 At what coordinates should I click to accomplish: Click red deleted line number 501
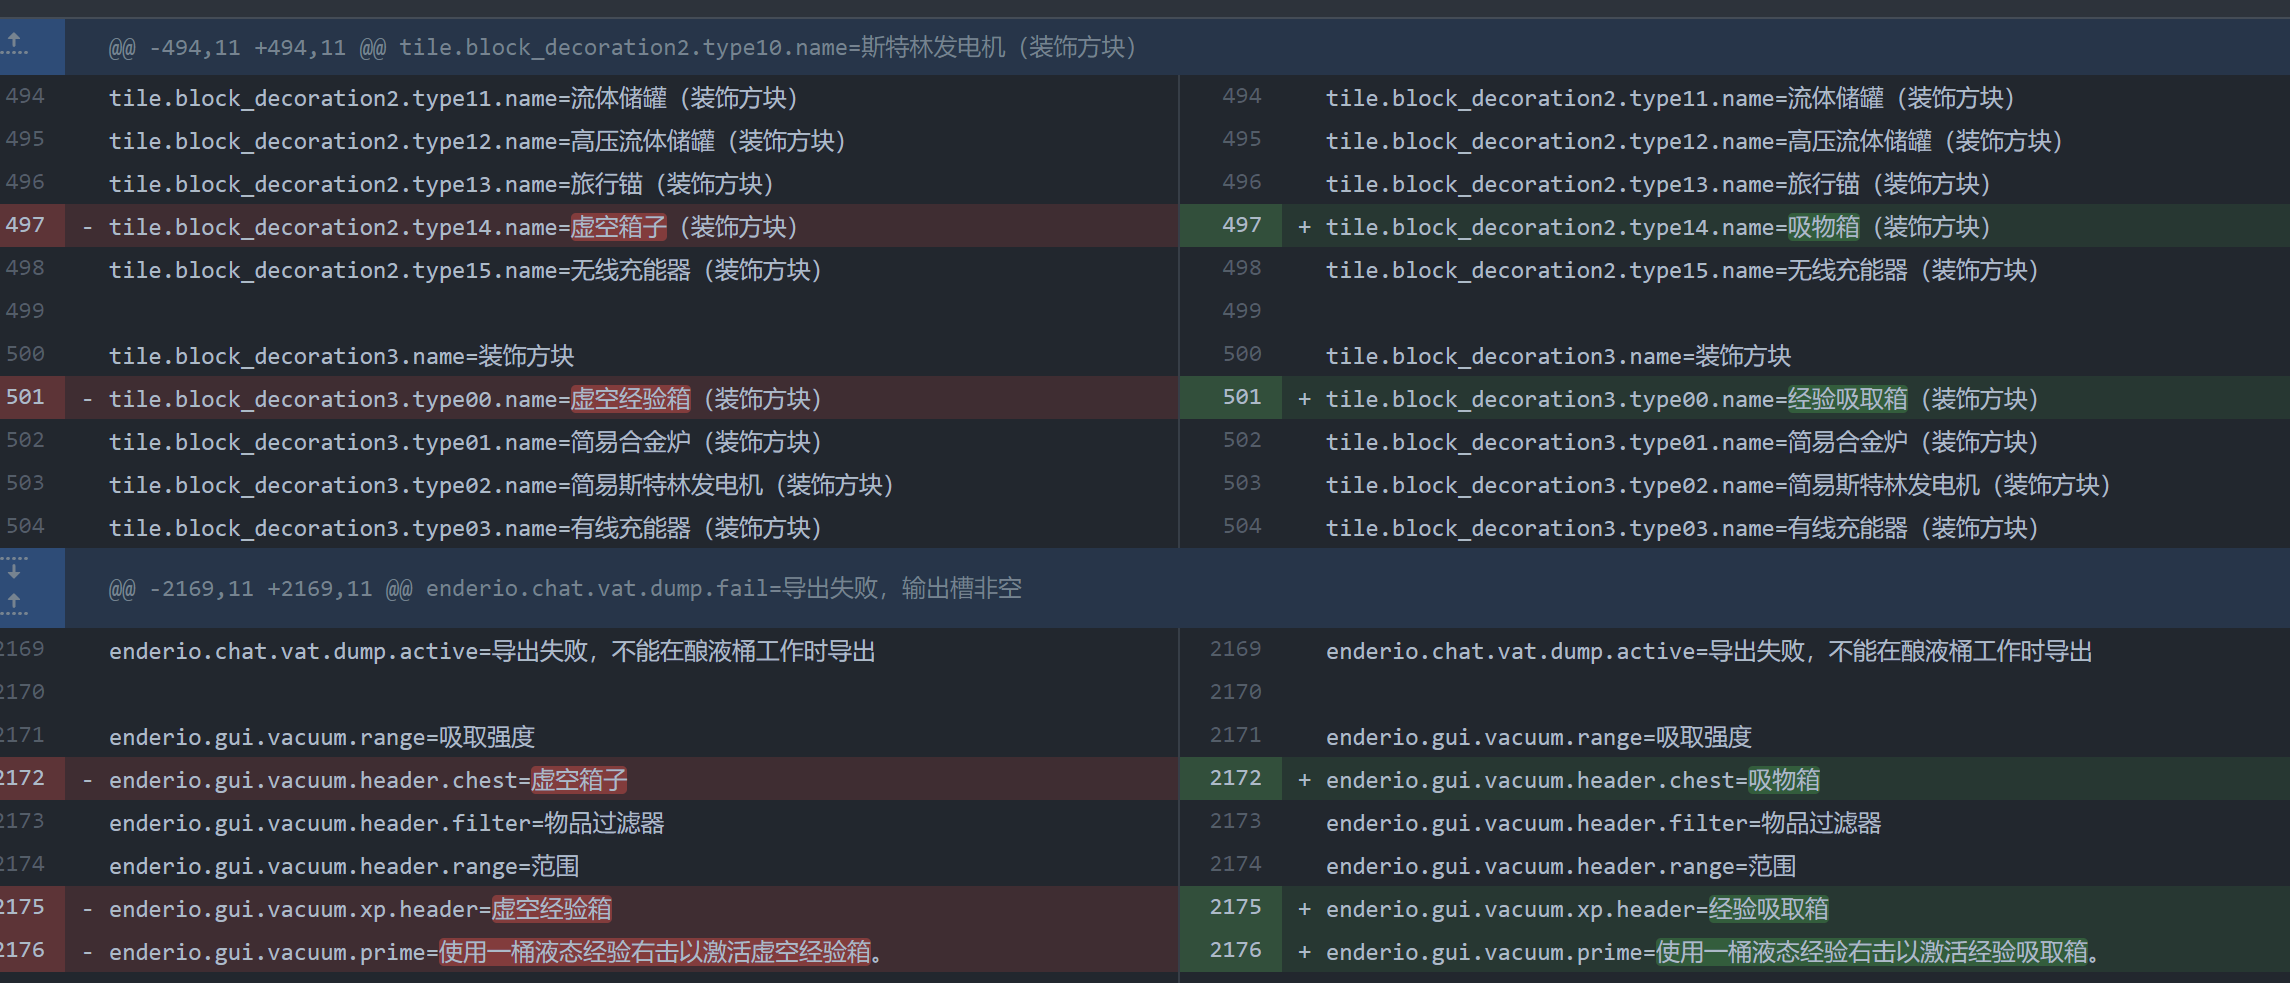tap(25, 397)
